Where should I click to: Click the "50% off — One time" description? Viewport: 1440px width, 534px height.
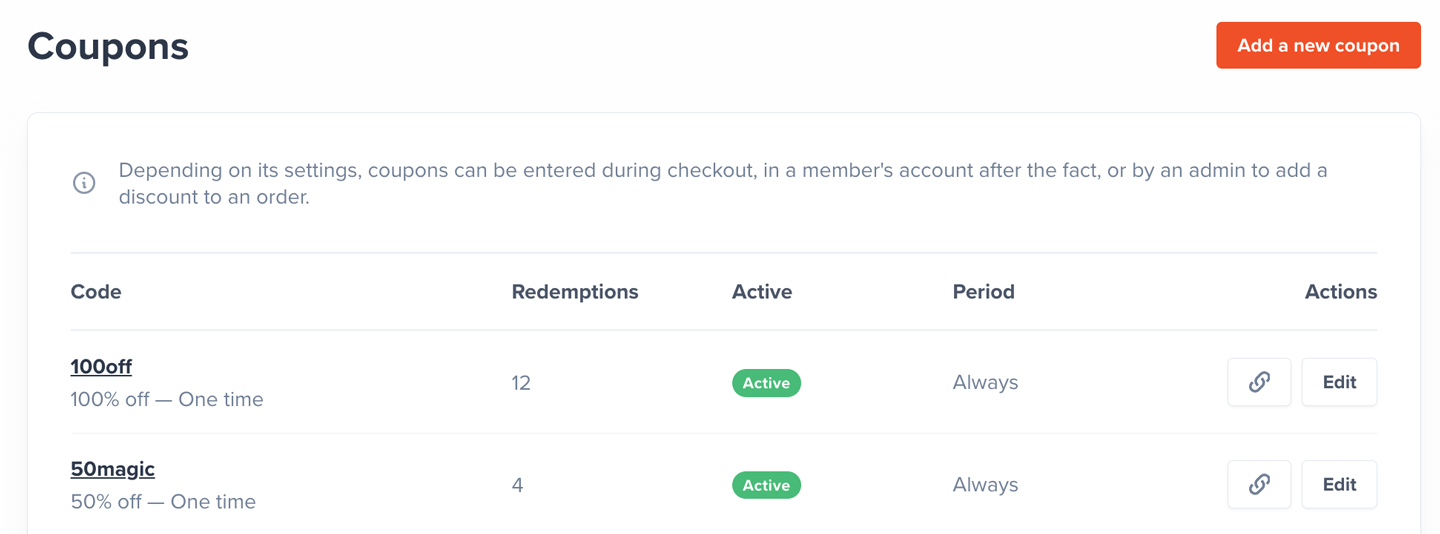[163, 502]
